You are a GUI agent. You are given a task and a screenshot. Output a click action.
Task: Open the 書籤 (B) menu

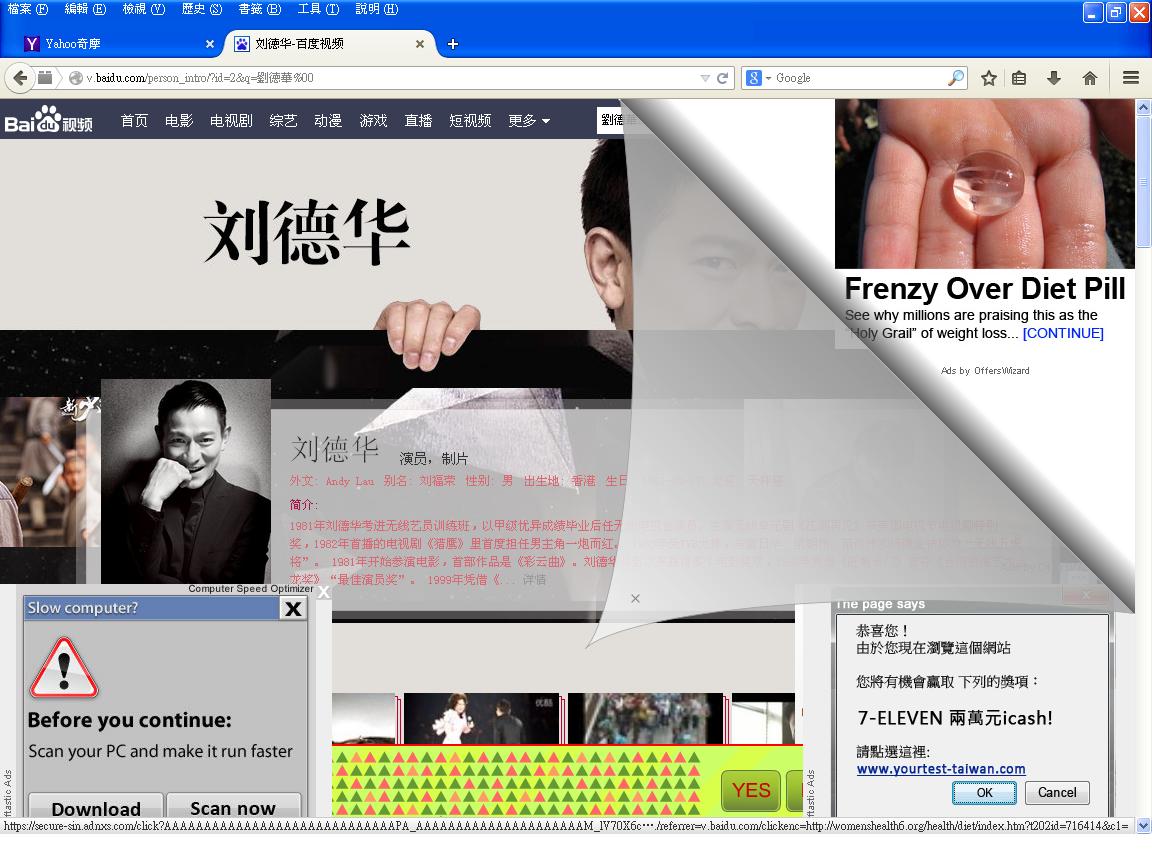(259, 9)
